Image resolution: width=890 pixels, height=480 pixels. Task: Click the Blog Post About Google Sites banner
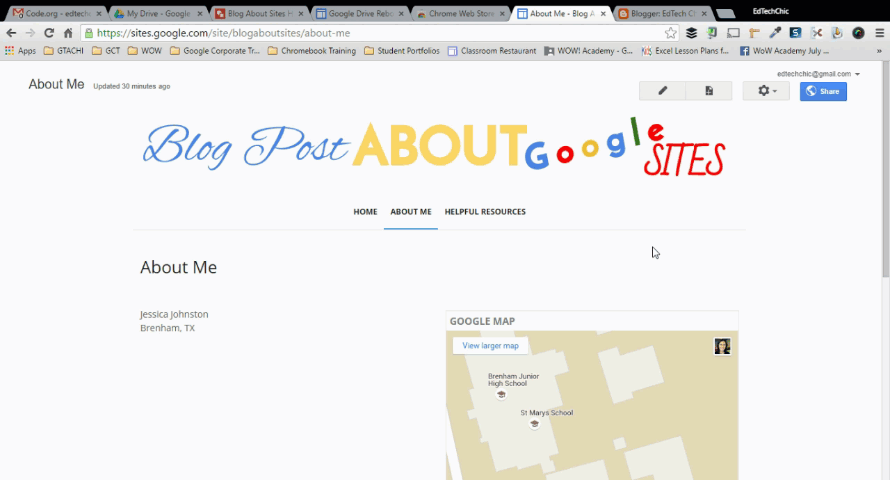coord(434,148)
